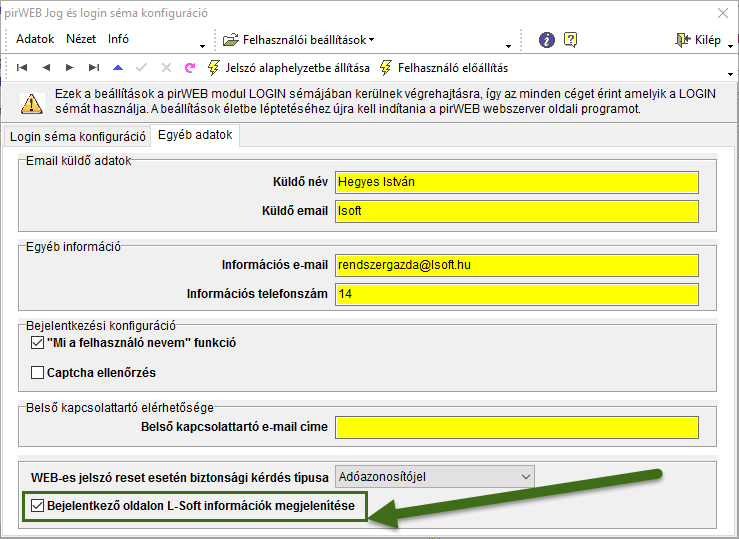Click the Kilép exit button
This screenshot has width=739, height=539.
pos(698,40)
